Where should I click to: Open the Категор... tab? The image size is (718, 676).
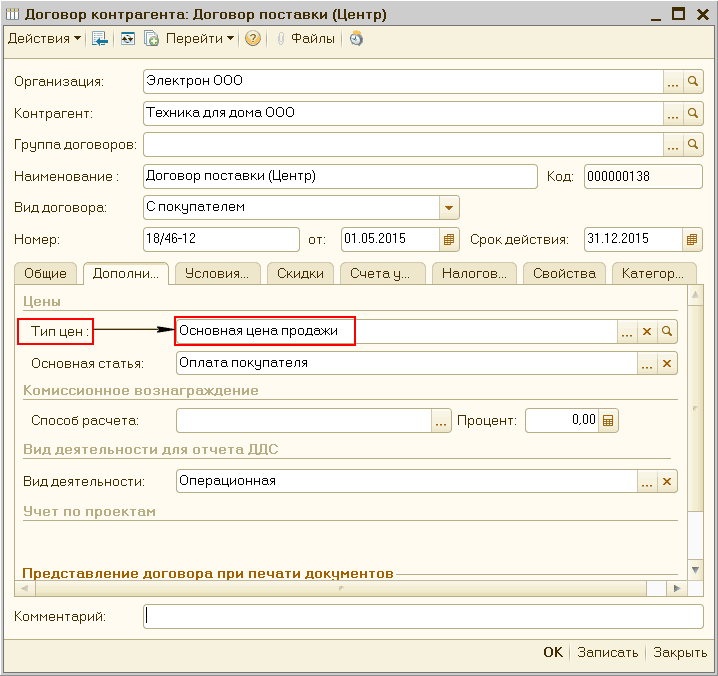pyautogui.click(x=654, y=274)
